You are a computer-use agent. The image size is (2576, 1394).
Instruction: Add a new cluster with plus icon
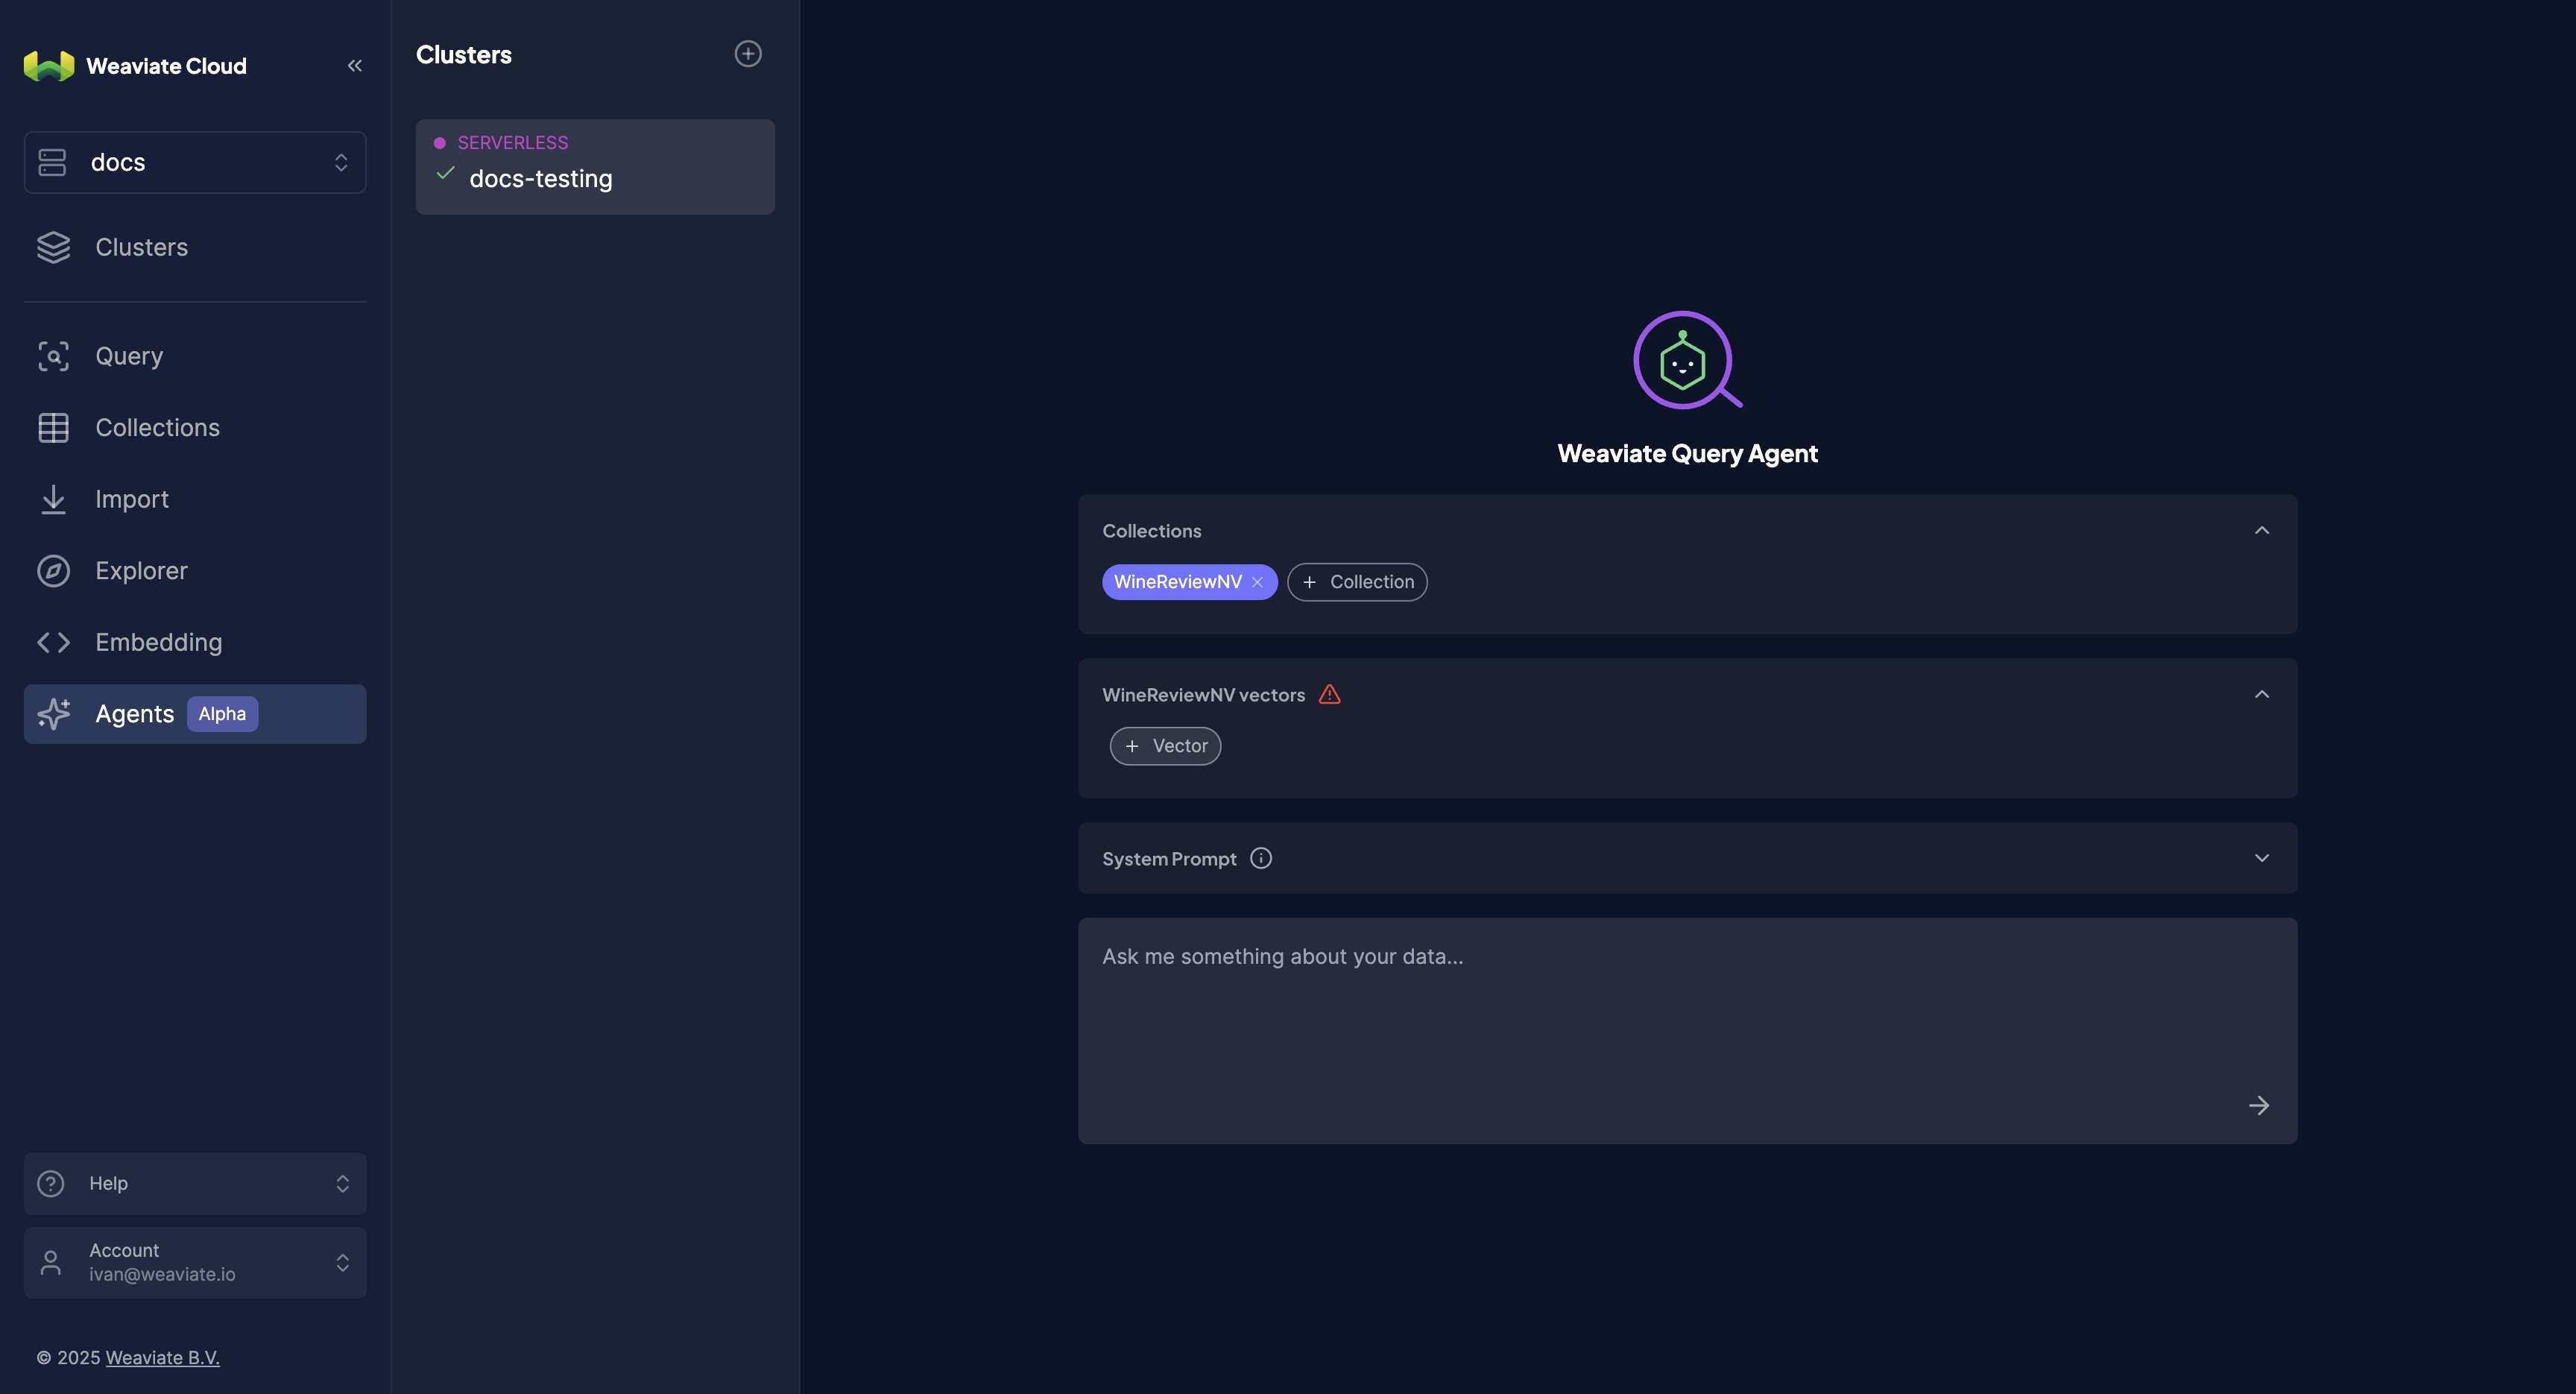748,54
